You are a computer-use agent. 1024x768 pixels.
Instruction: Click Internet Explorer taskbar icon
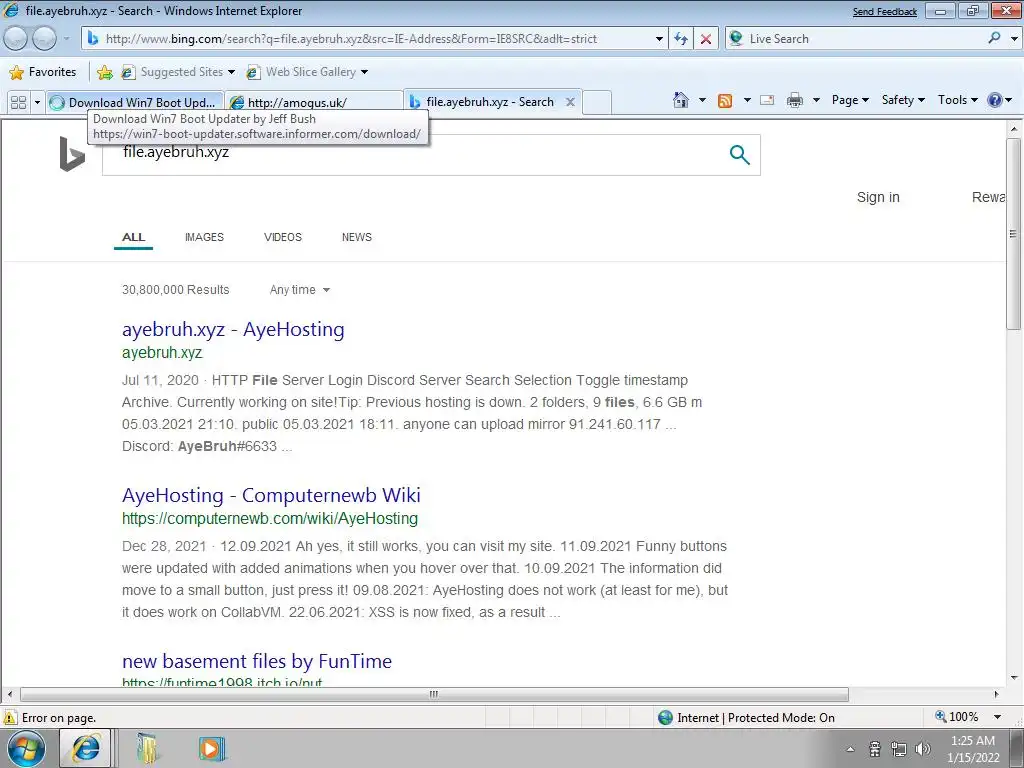tap(86, 748)
